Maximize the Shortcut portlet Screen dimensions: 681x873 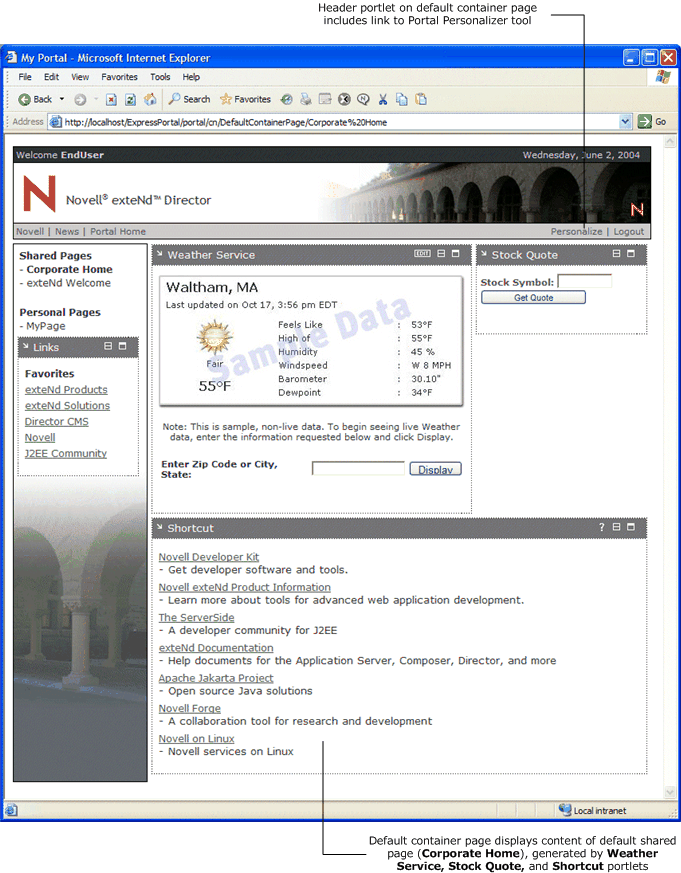point(631,527)
